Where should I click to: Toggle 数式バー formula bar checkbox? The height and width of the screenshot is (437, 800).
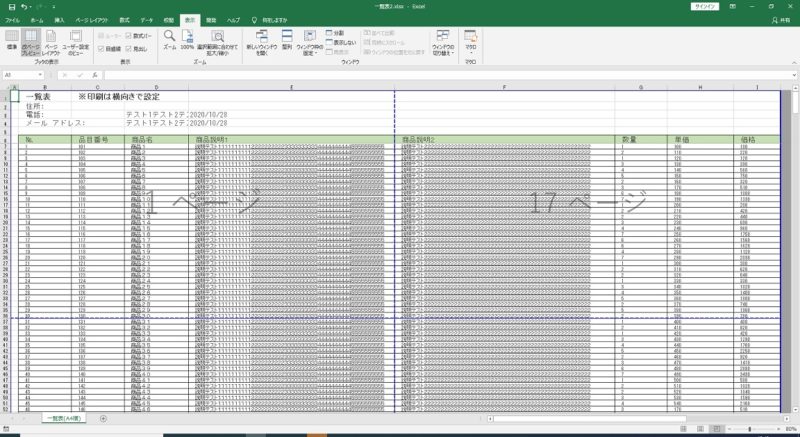tap(138, 36)
